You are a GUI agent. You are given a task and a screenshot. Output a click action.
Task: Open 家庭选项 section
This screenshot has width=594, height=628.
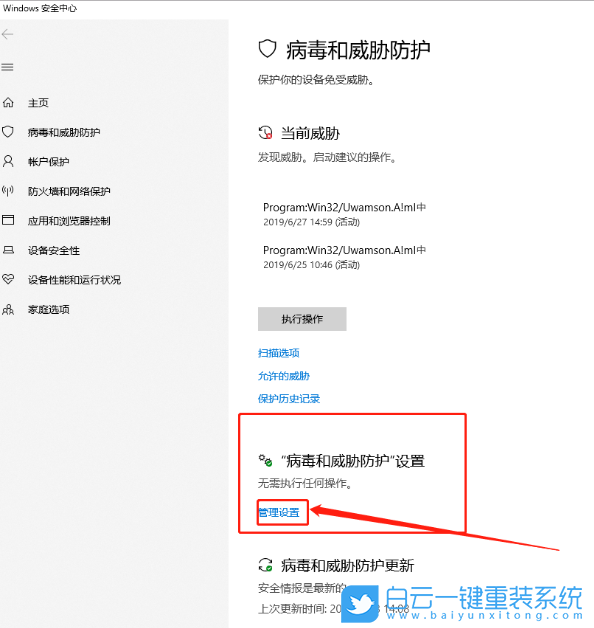point(48,310)
